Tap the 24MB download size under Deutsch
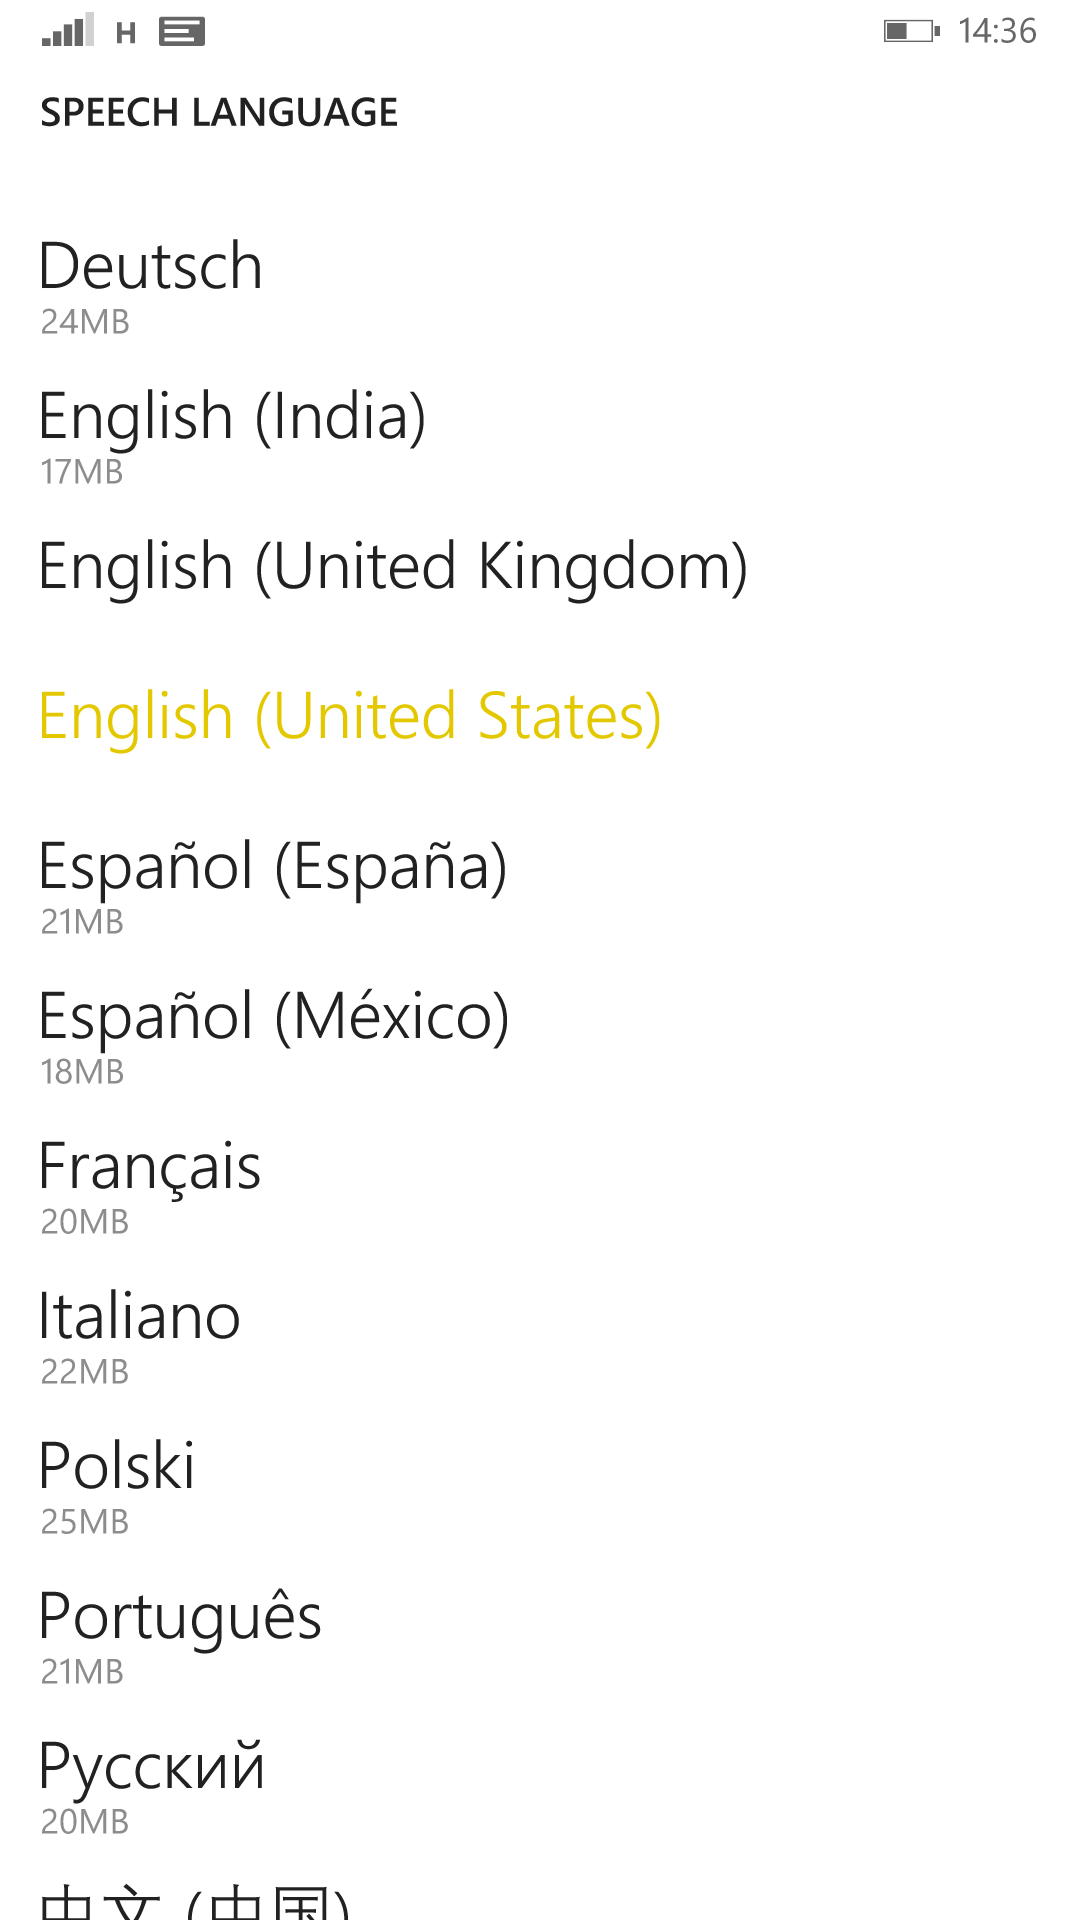The width and height of the screenshot is (1080, 1920). (x=85, y=322)
